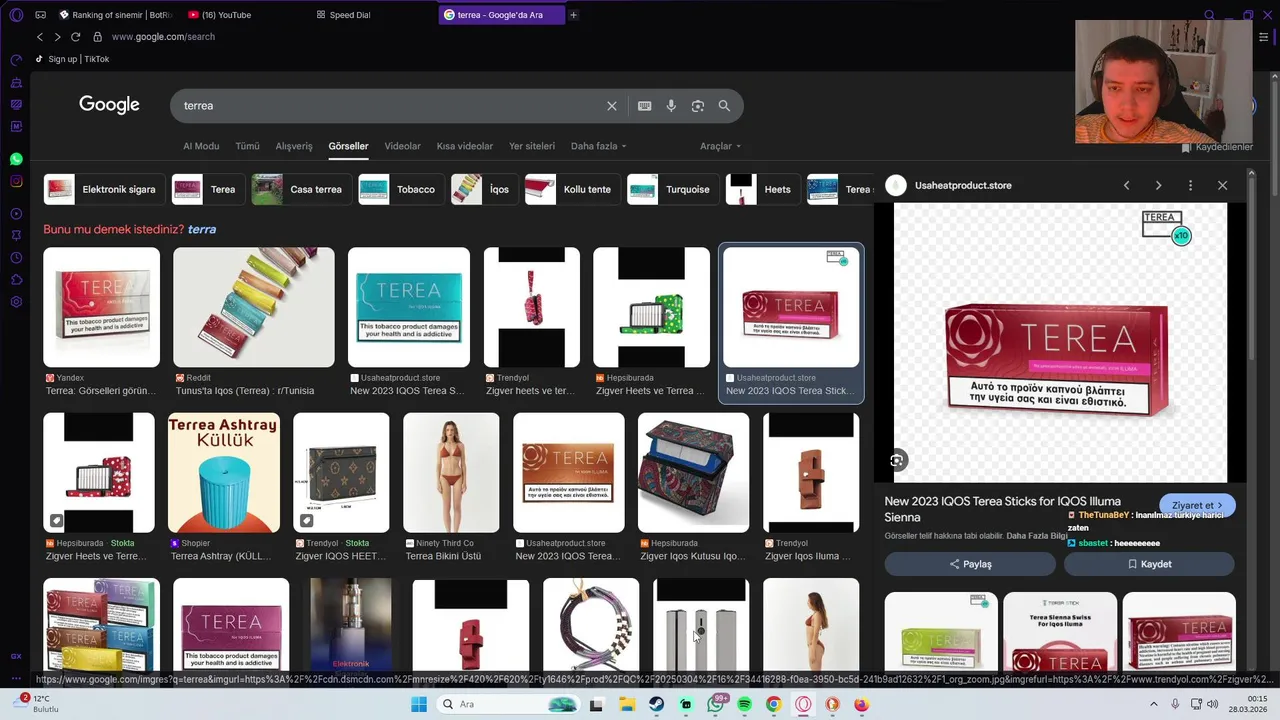
Task: Open the large Terea Sienna preview image
Action: click(x=1060, y=343)
